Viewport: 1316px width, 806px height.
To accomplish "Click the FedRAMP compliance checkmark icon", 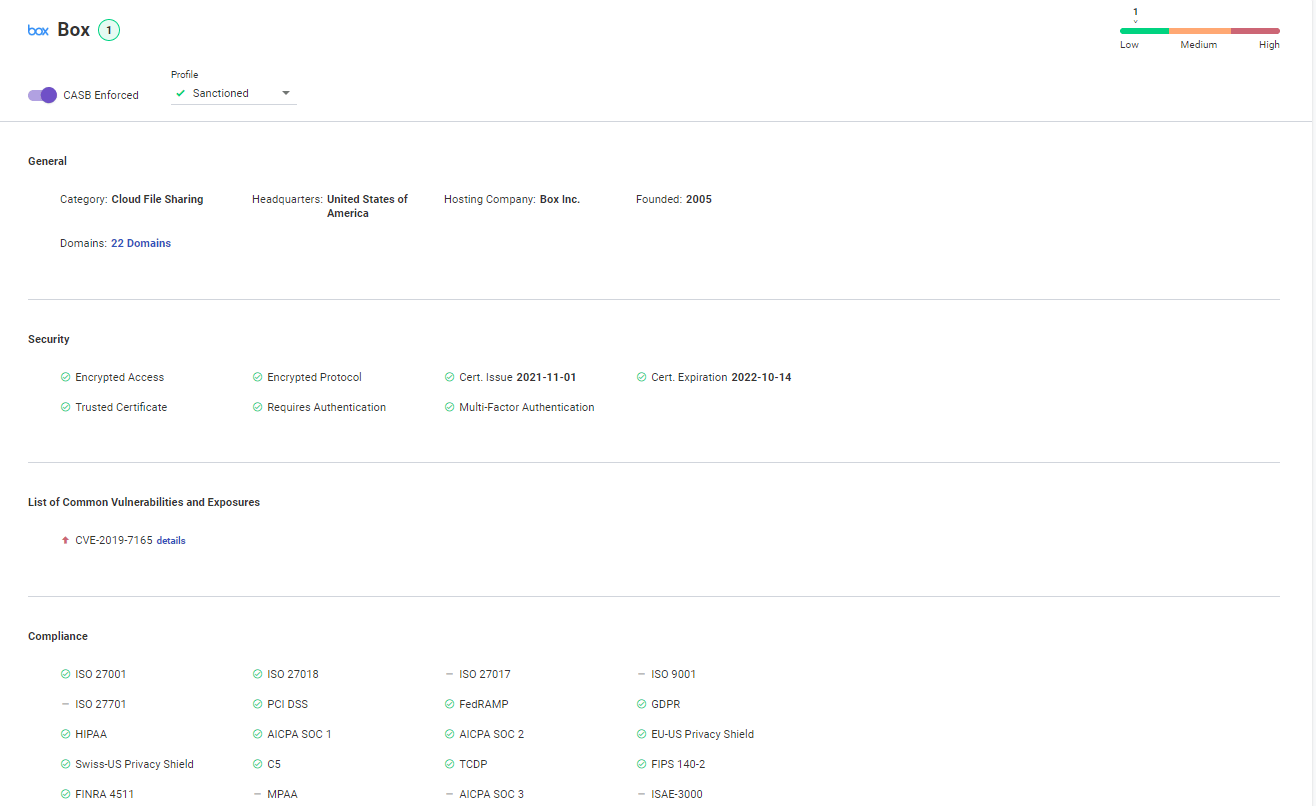I will [449, 704].
